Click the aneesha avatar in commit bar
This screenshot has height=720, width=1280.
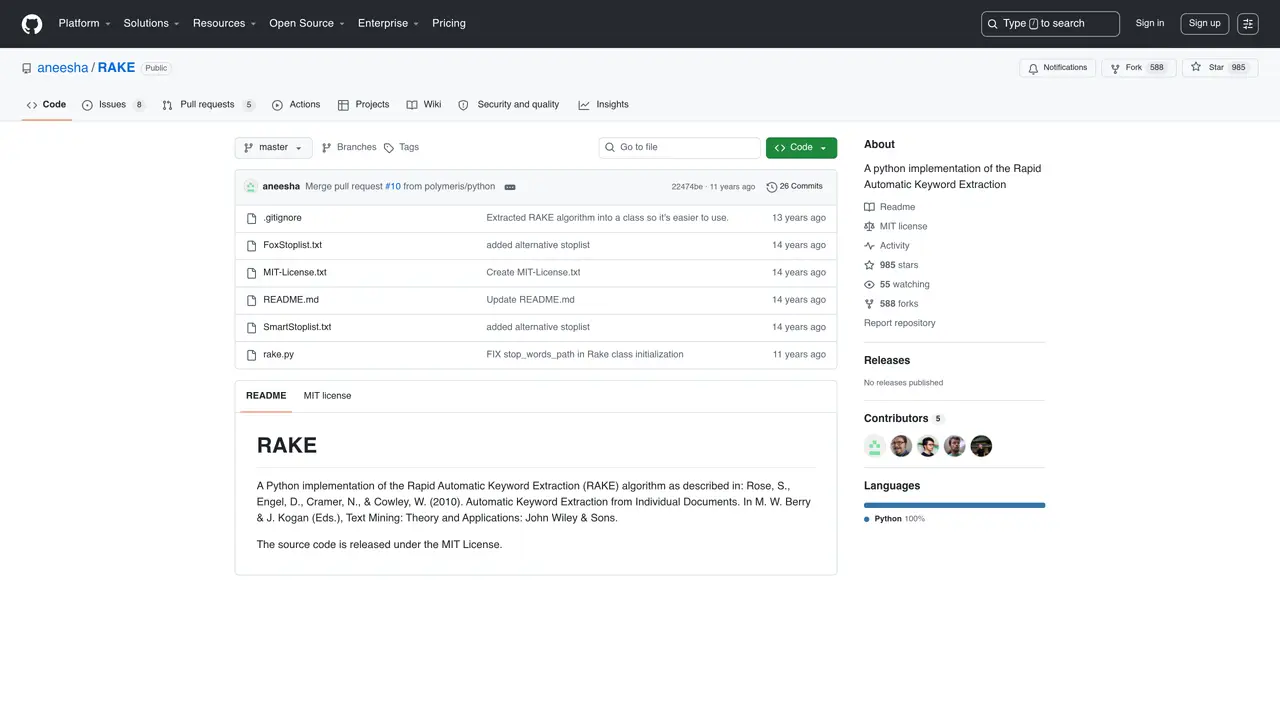(x=250, y=187)
